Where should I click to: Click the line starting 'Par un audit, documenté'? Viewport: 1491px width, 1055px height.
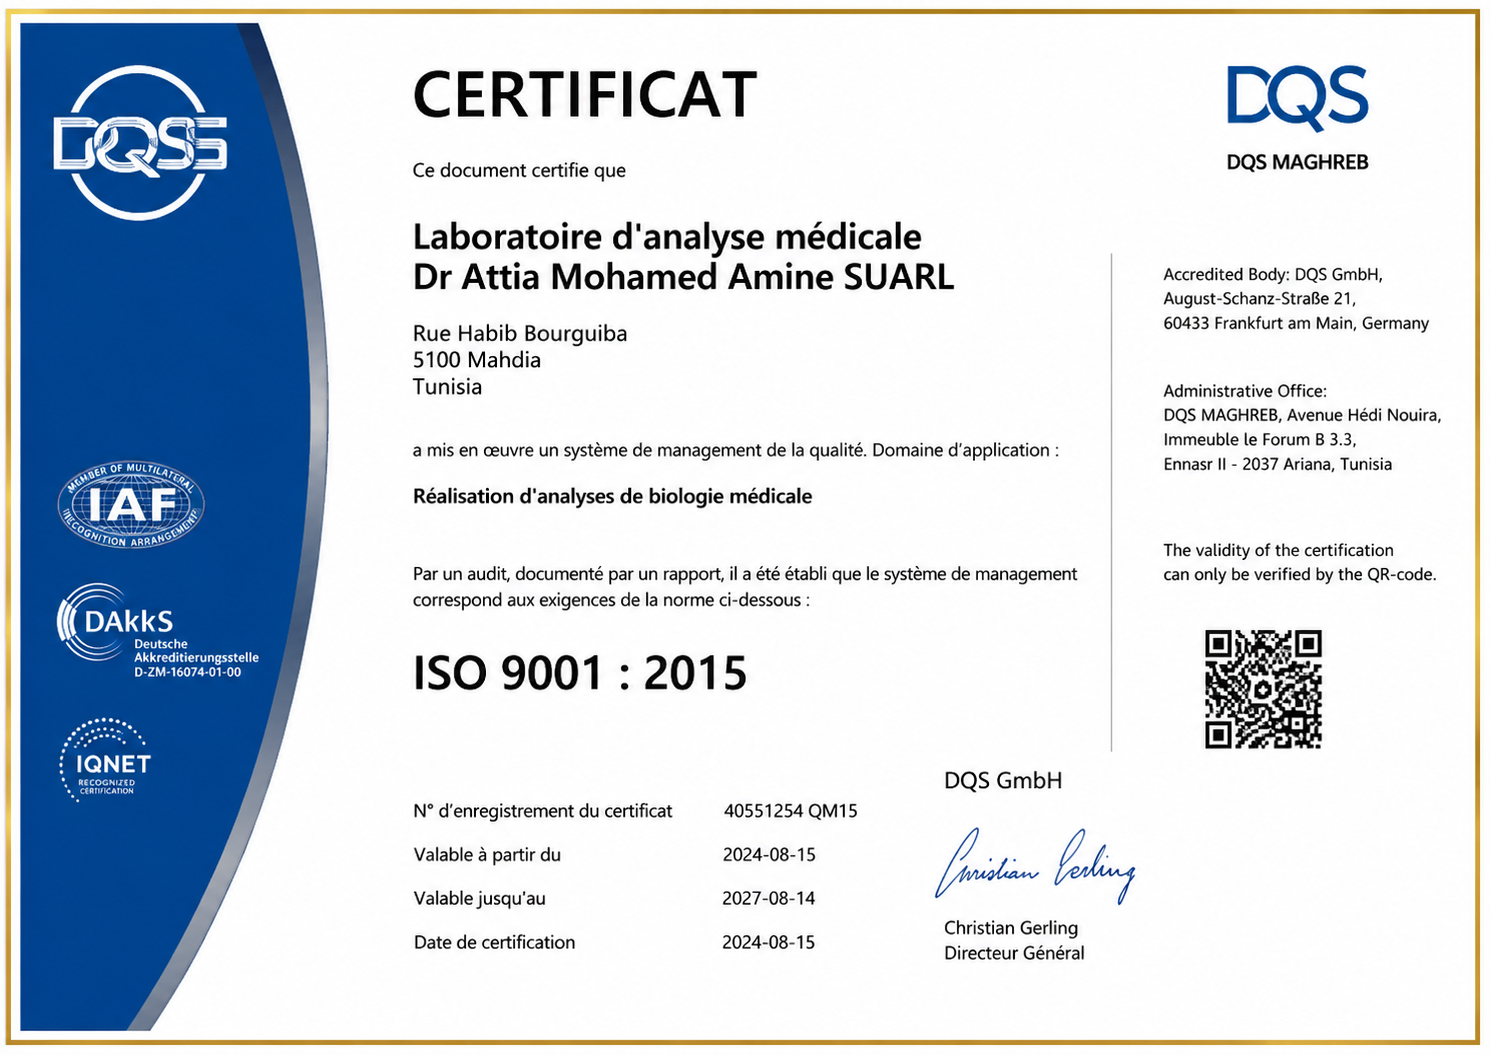coord(745,575)
